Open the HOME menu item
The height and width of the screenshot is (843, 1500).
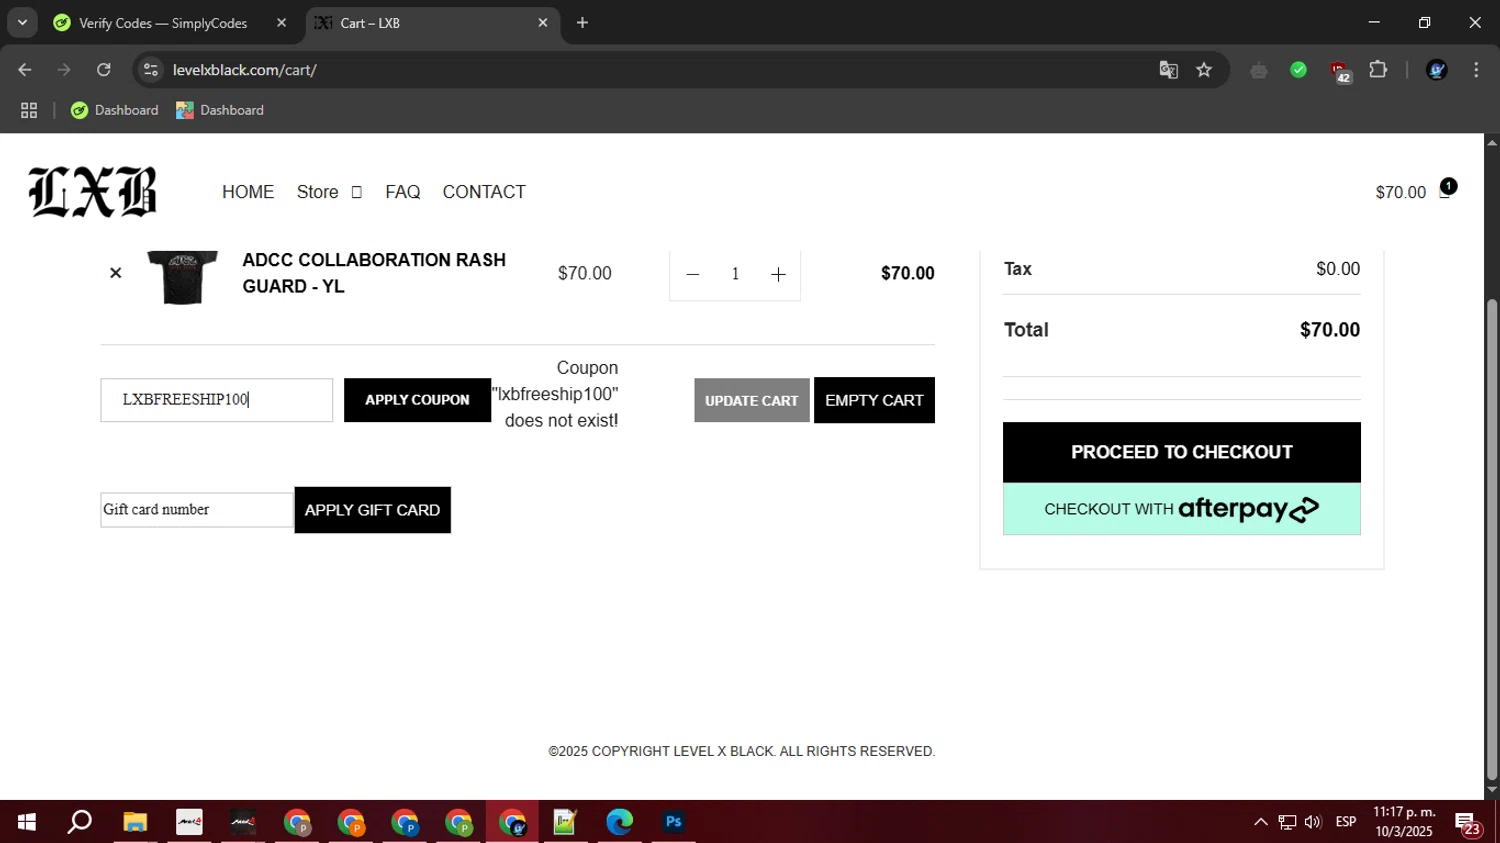point(248,192)
